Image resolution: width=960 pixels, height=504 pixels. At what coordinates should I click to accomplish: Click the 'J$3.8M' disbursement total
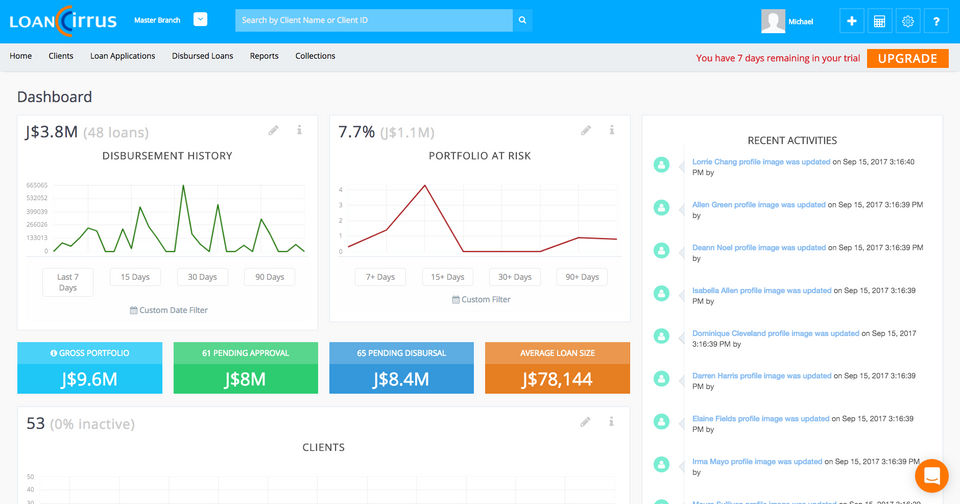(x=51, y=132)
